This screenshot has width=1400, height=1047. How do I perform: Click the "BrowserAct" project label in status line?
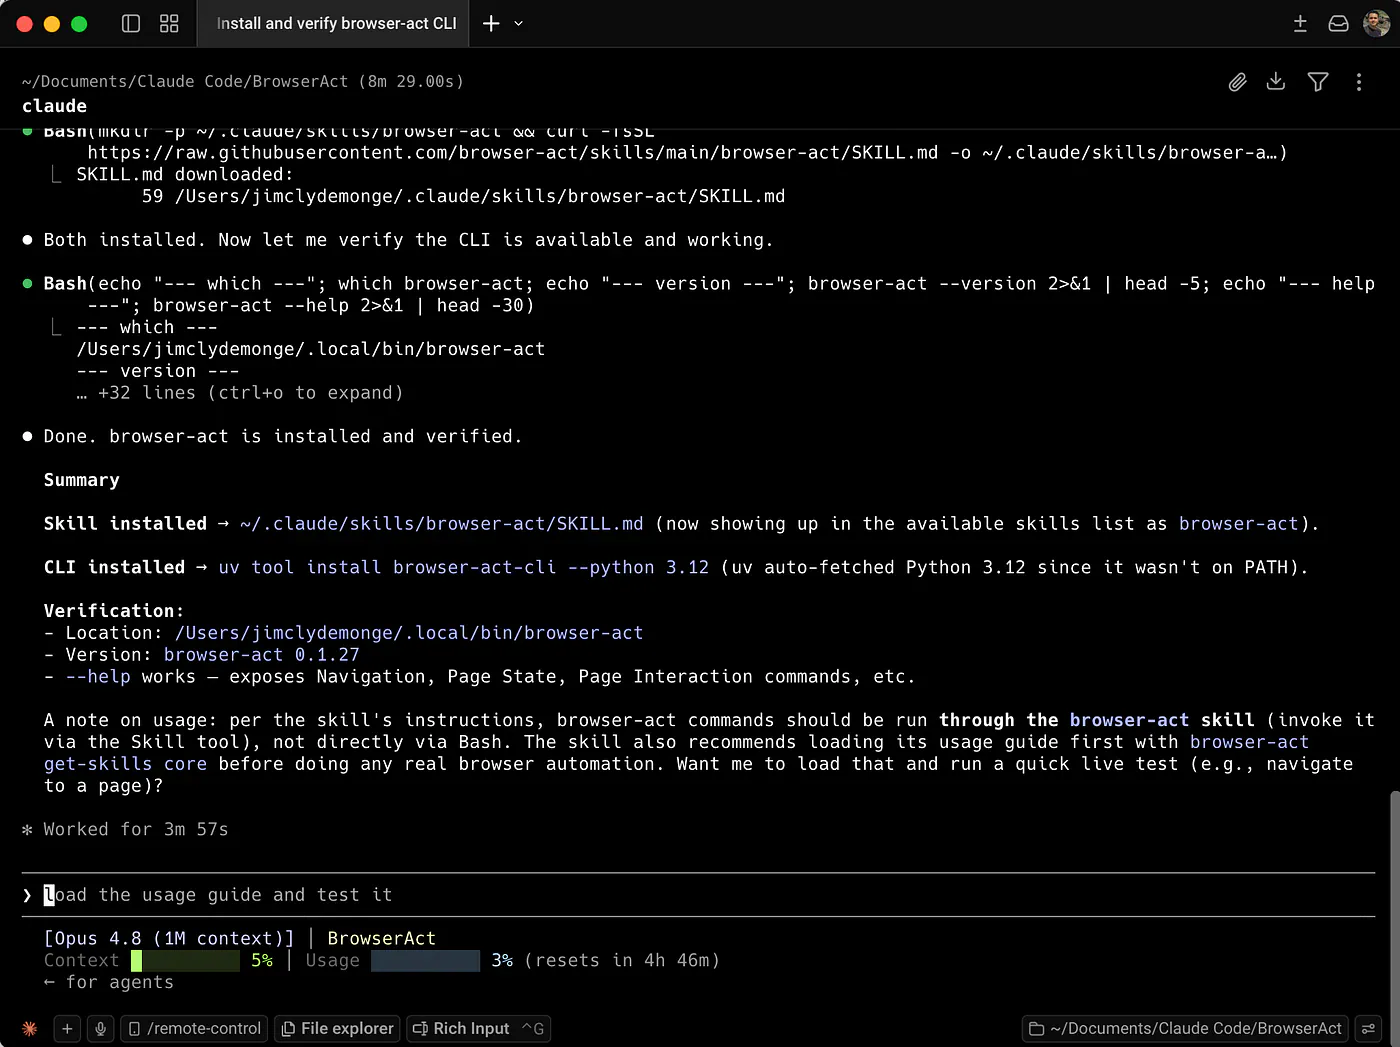(x=382, y=939)
